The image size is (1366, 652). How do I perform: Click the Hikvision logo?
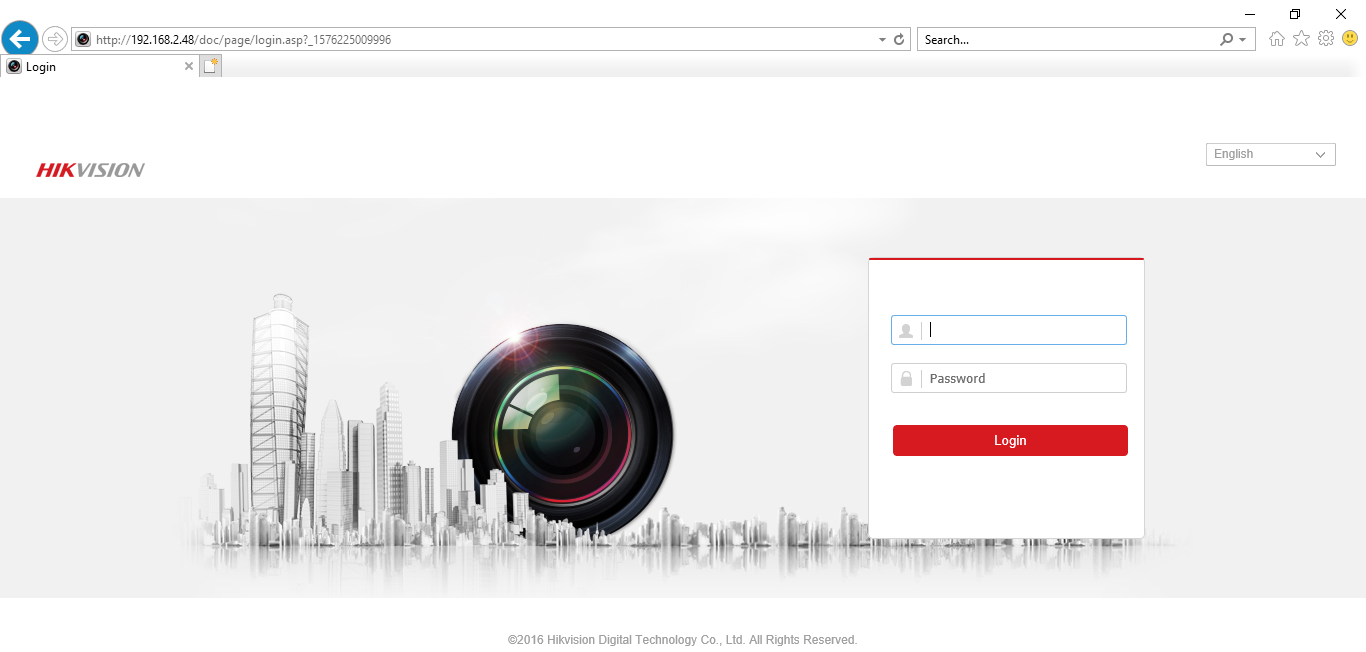[90, 170]
